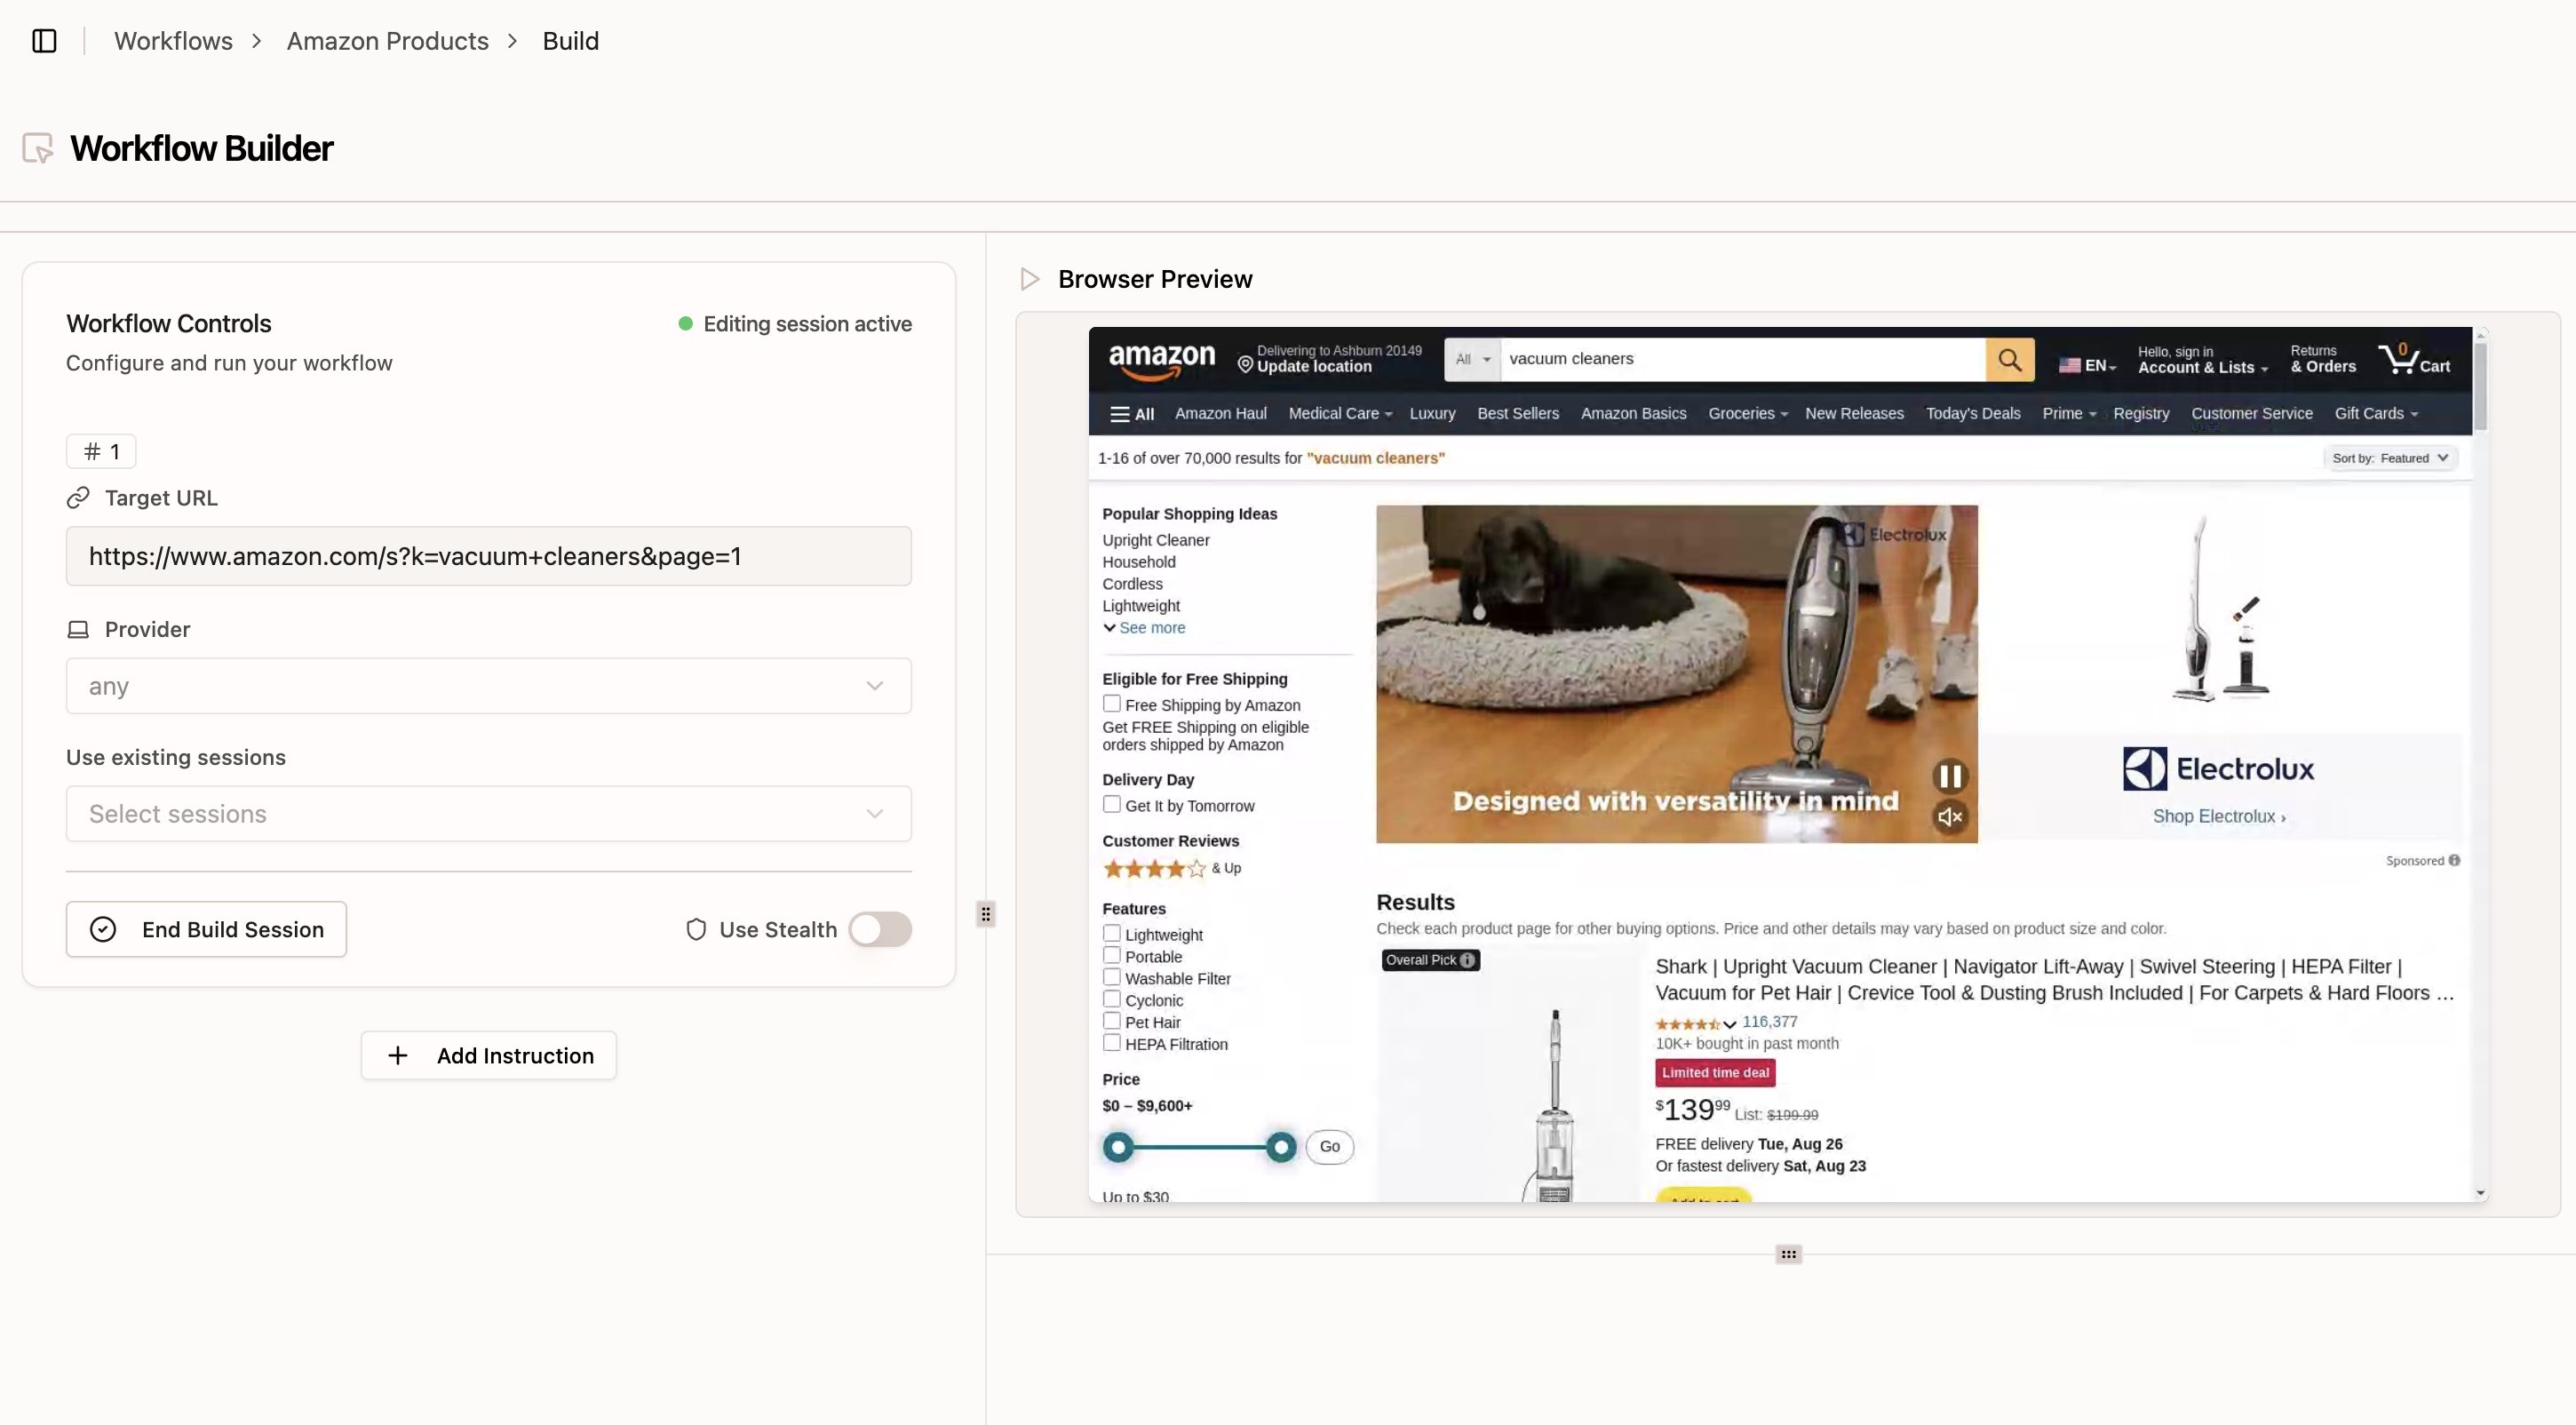Click the Amazon search magnifier button
2576x1425 pixels.
point(2009,360)
